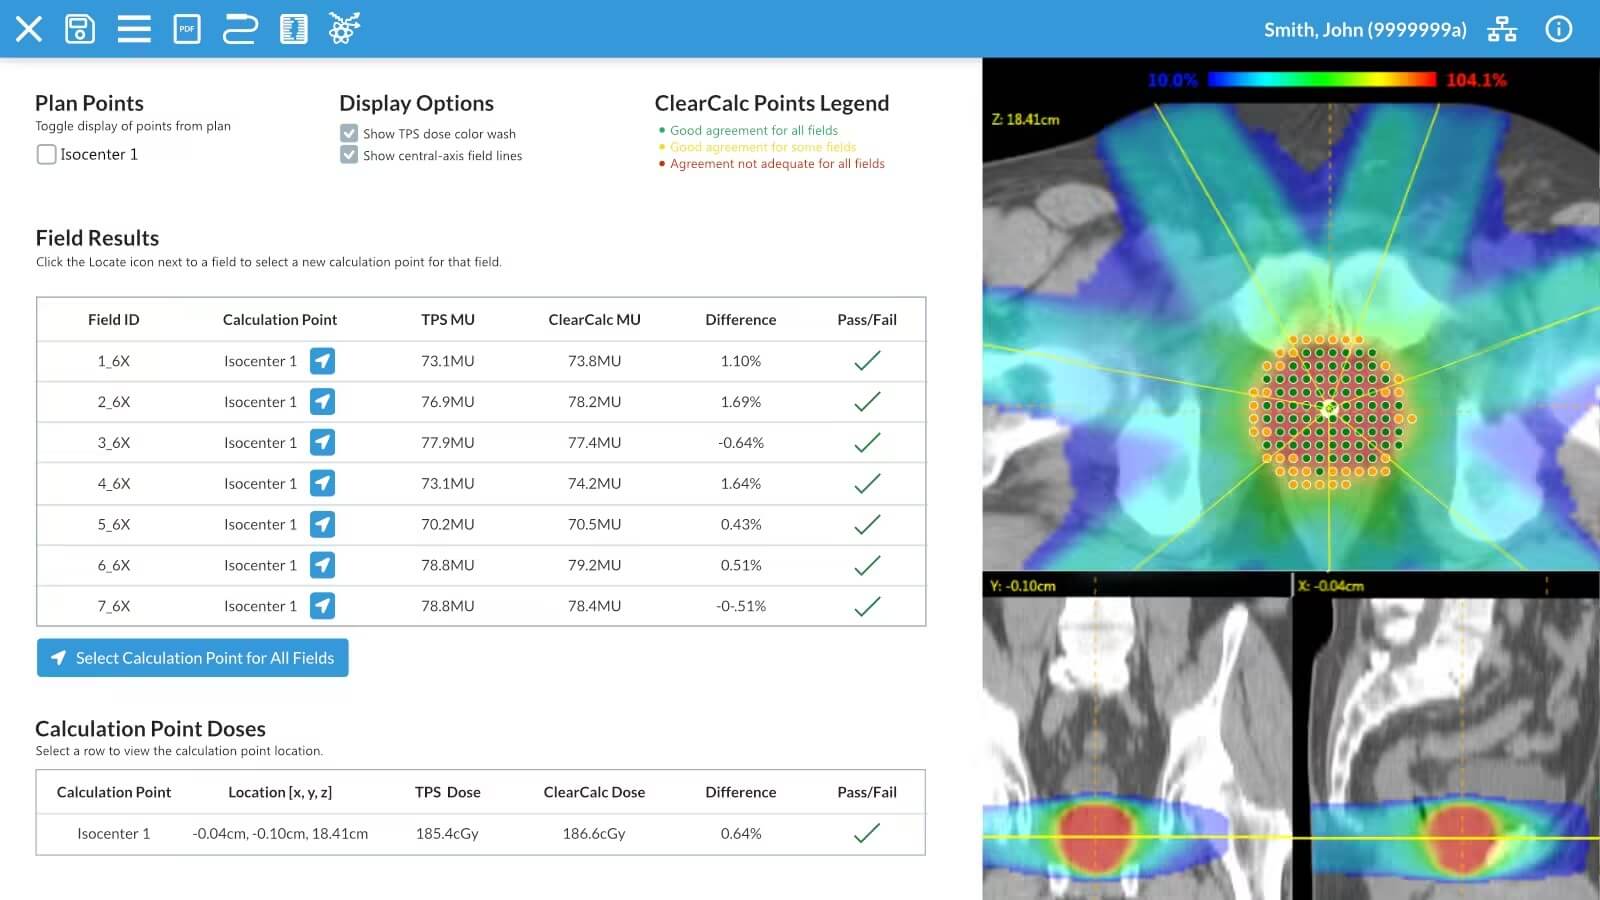Click the atom radiation icon
This screenshot has width=1600, height=900.
pos(344,29)
